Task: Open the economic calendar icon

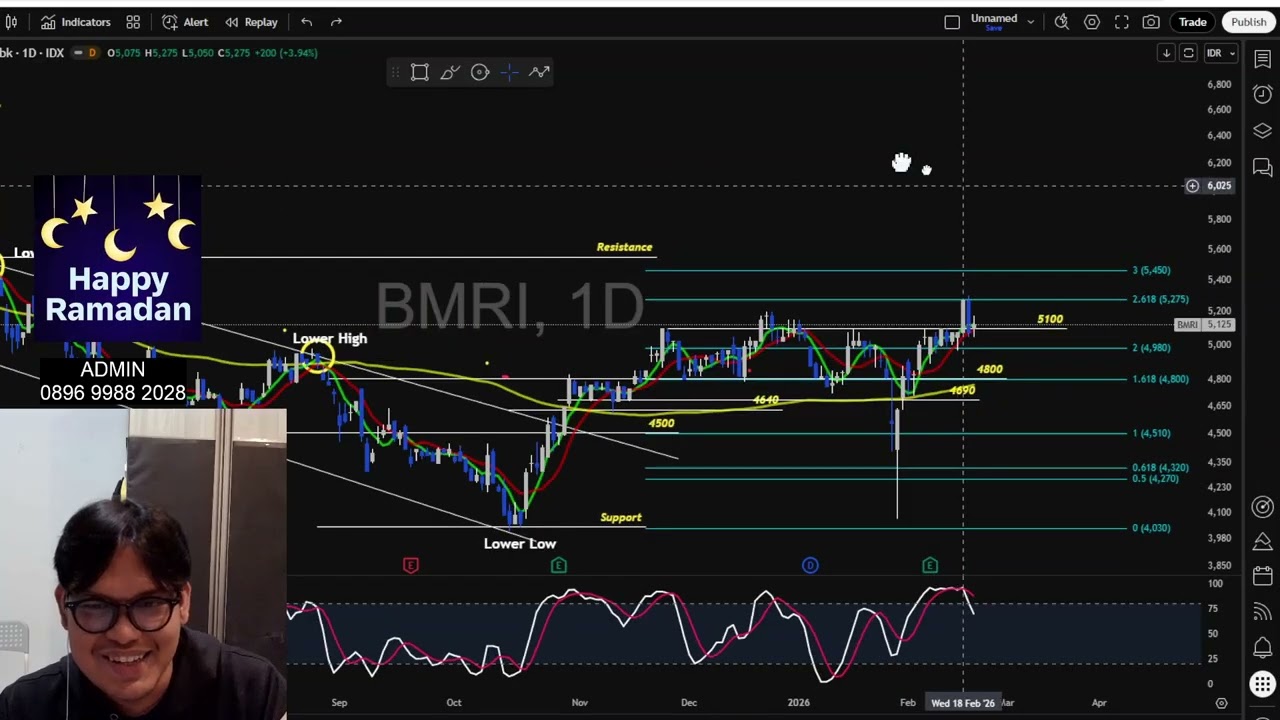Action: tap(1262, 577)
